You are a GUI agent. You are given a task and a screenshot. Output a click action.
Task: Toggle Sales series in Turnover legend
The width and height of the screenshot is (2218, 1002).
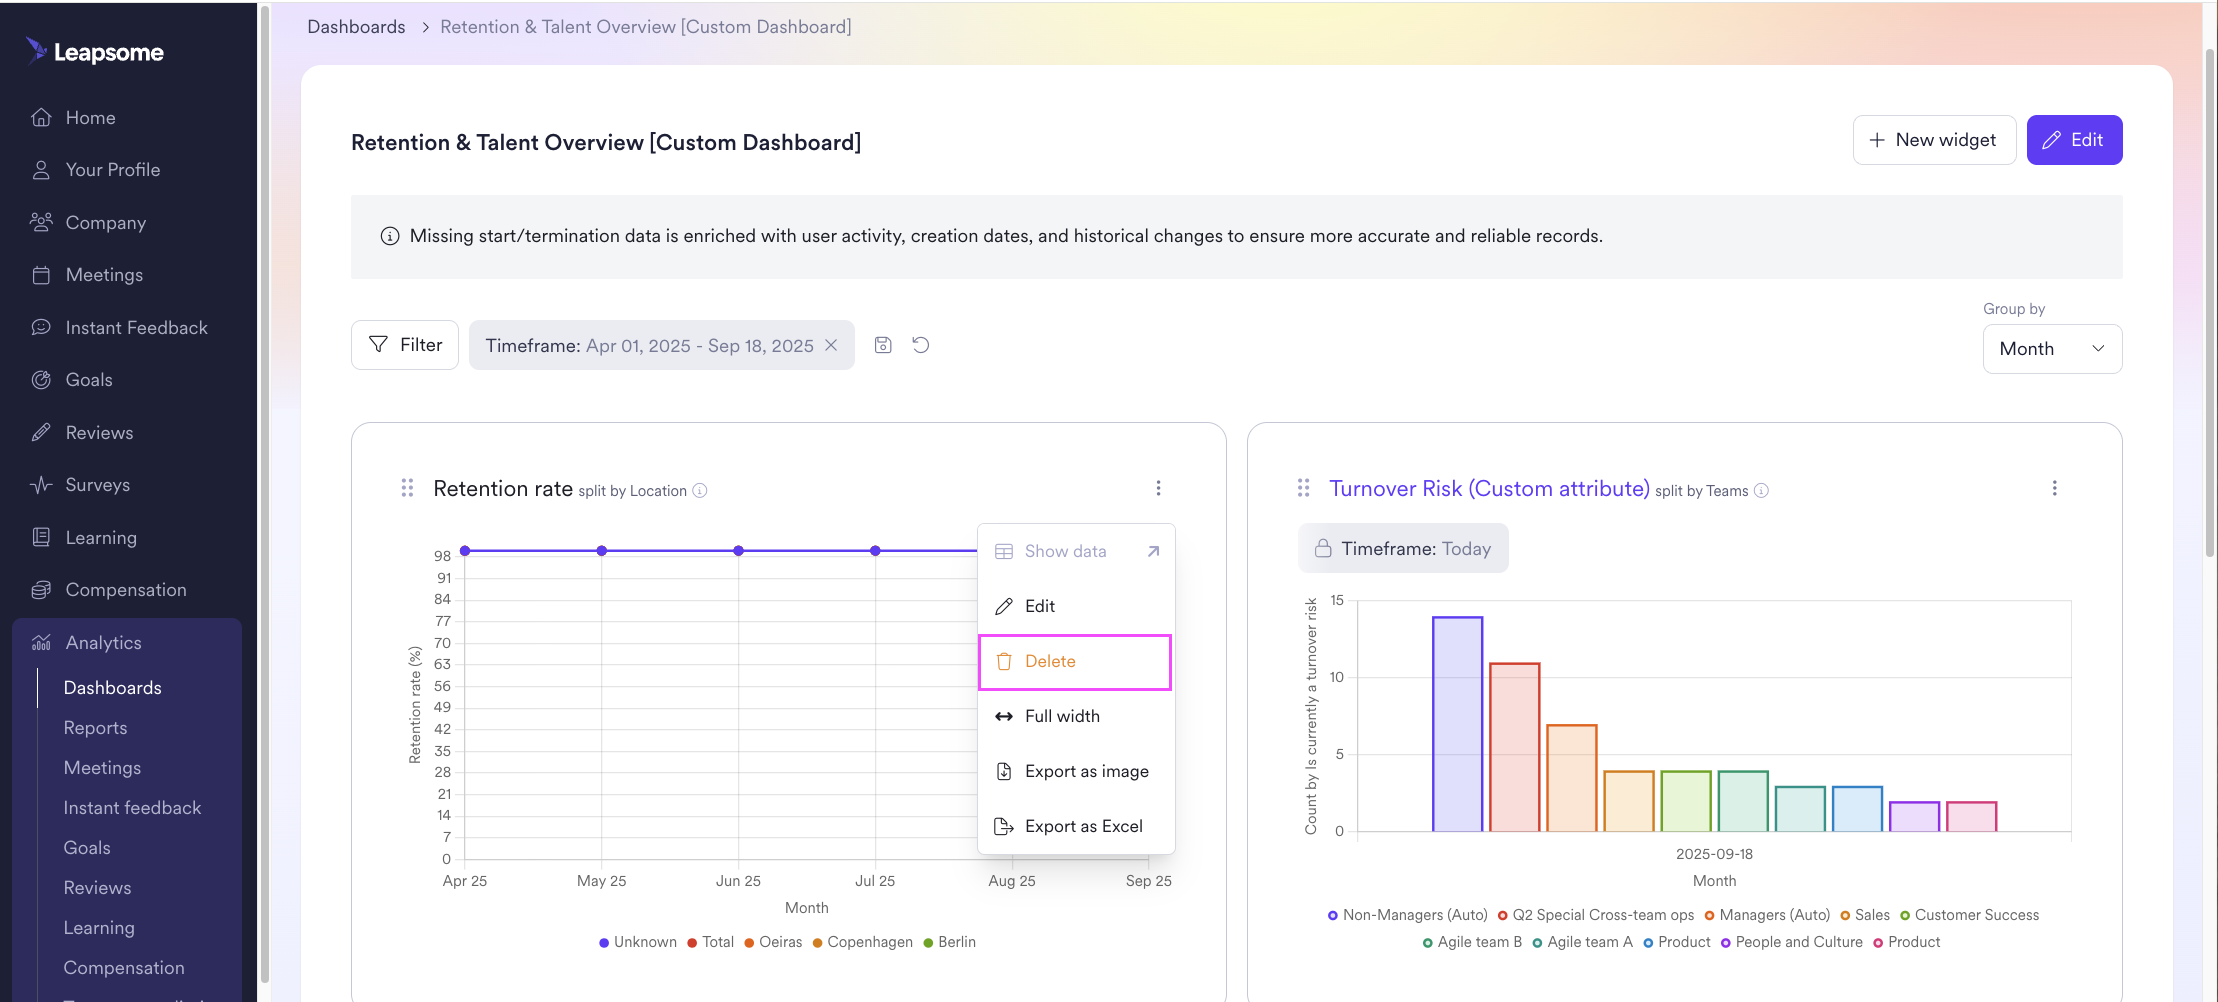(x=1865, y=915)
